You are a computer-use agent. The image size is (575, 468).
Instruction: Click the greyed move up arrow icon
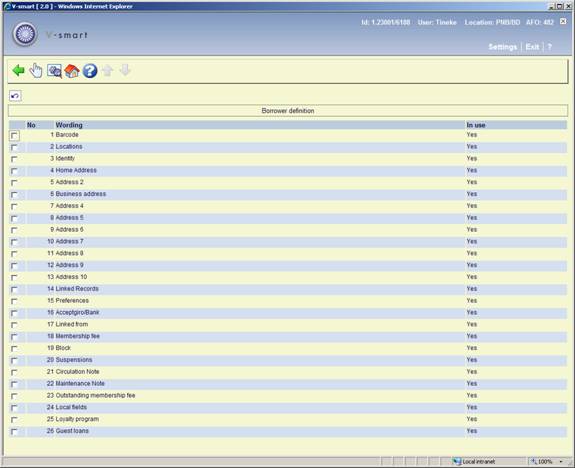[107, 70]
